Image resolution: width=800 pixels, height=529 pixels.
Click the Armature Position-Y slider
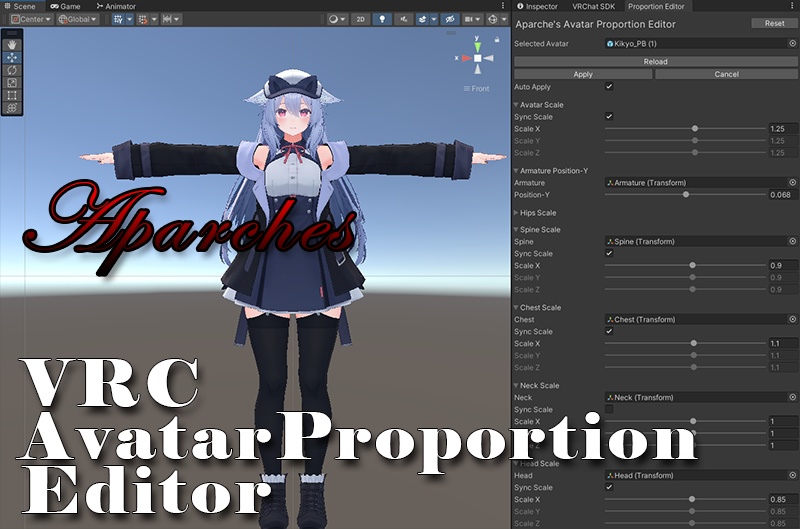[x=685, y=194]
